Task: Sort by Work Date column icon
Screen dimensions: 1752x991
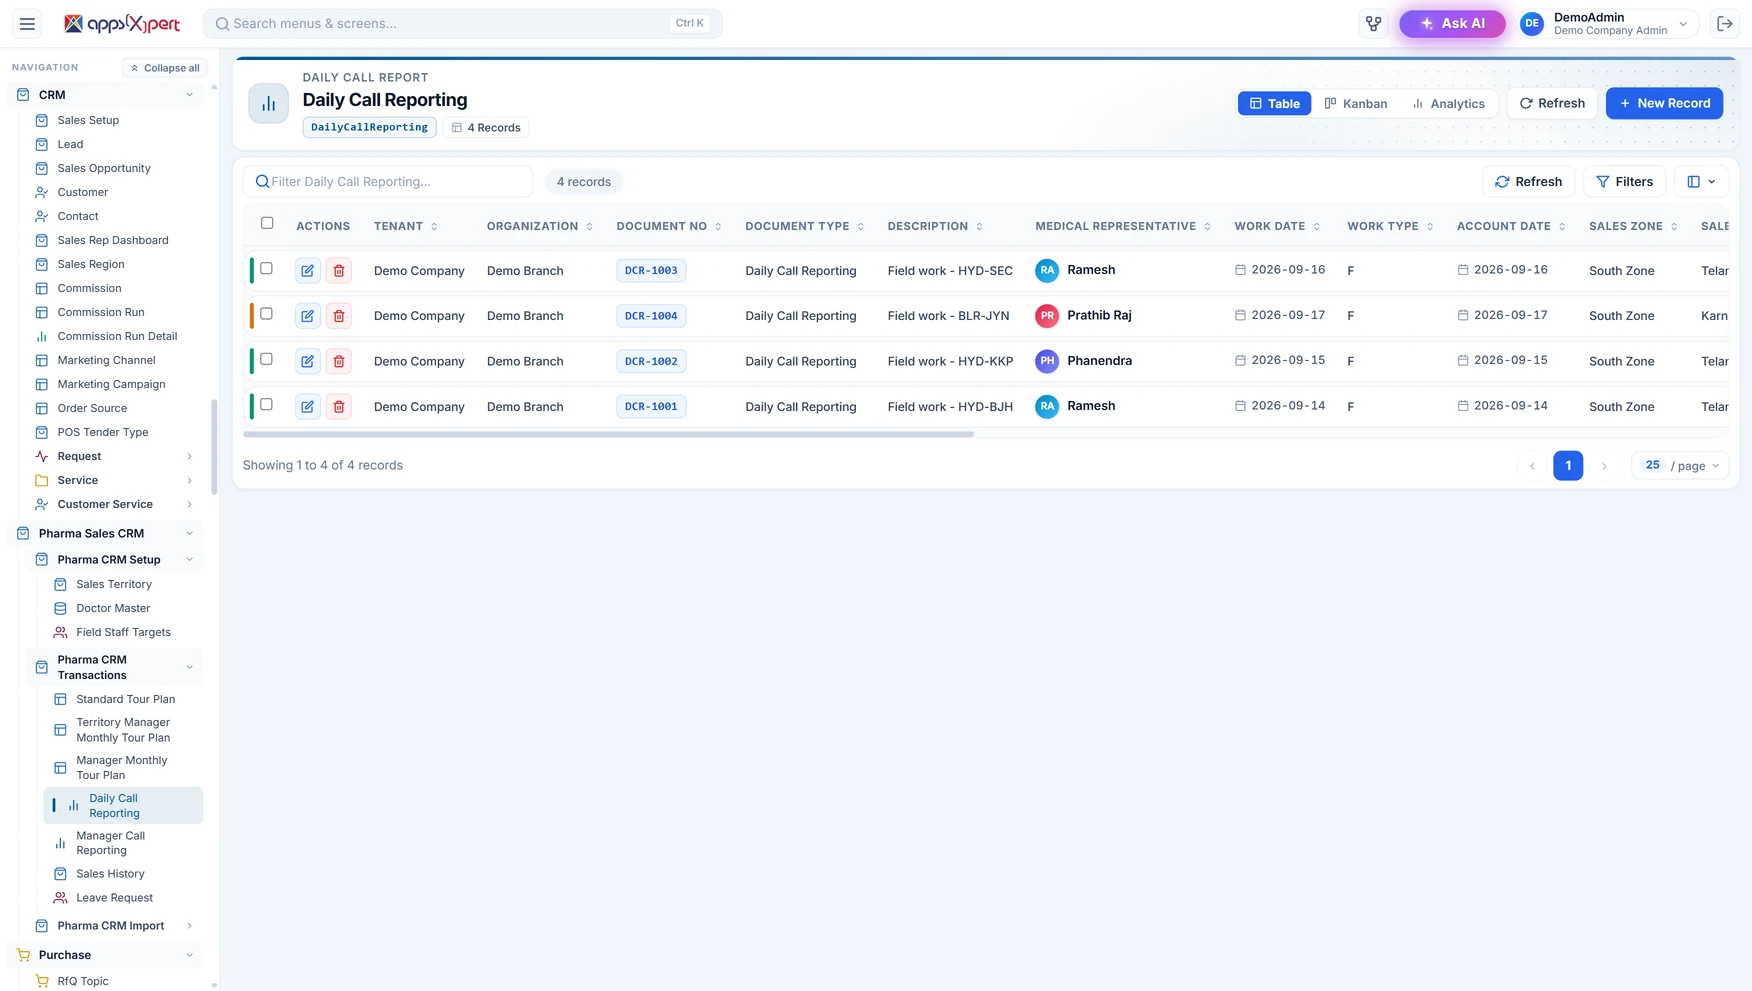Action: point(1316,227)
